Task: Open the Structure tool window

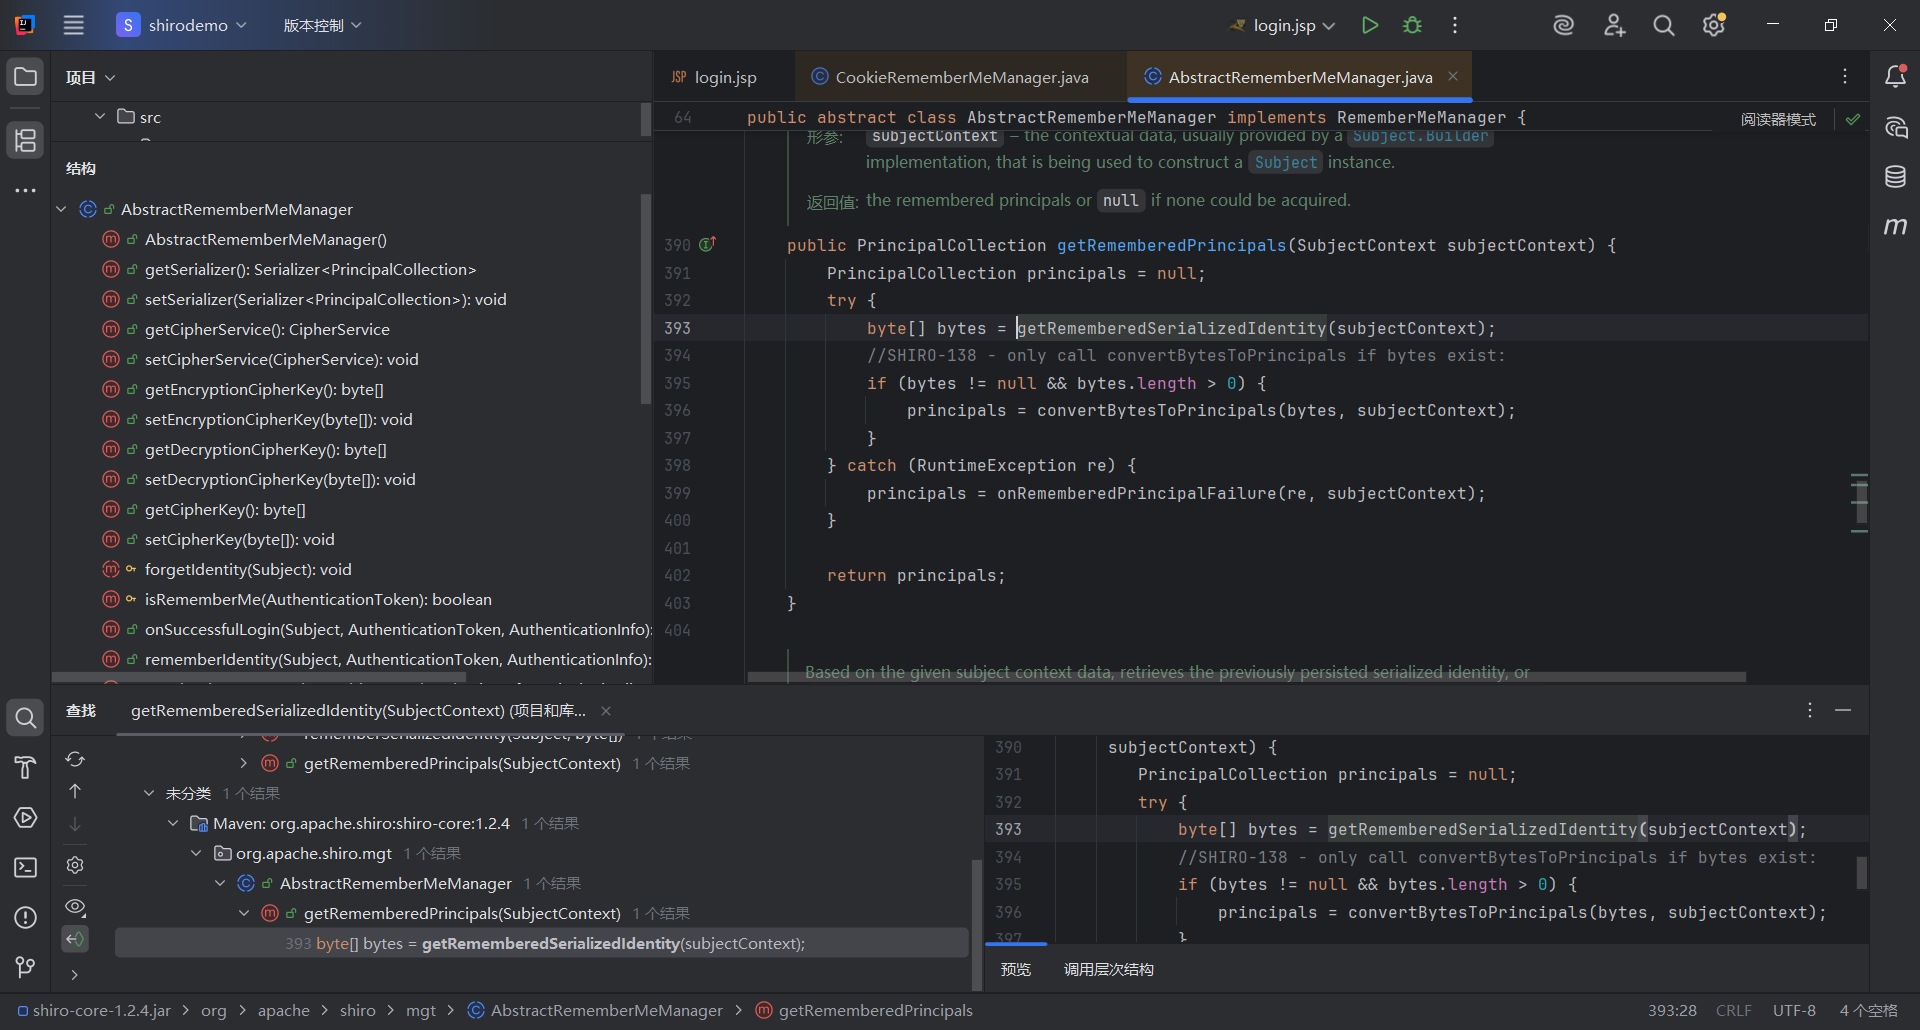Action: [25, 140]
